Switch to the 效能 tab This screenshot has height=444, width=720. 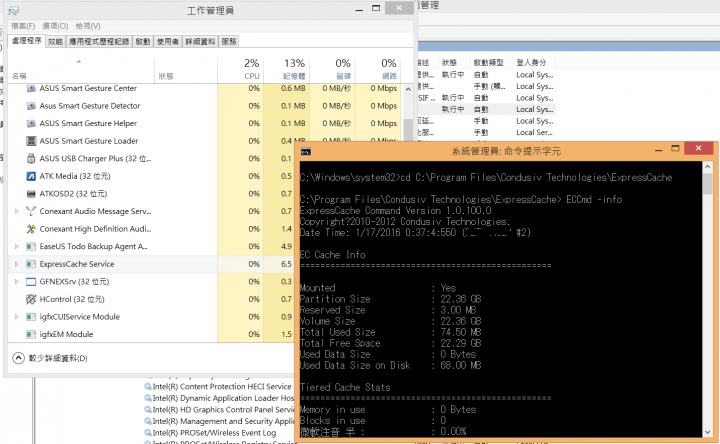pyautogui.click(x=55, y=41)
